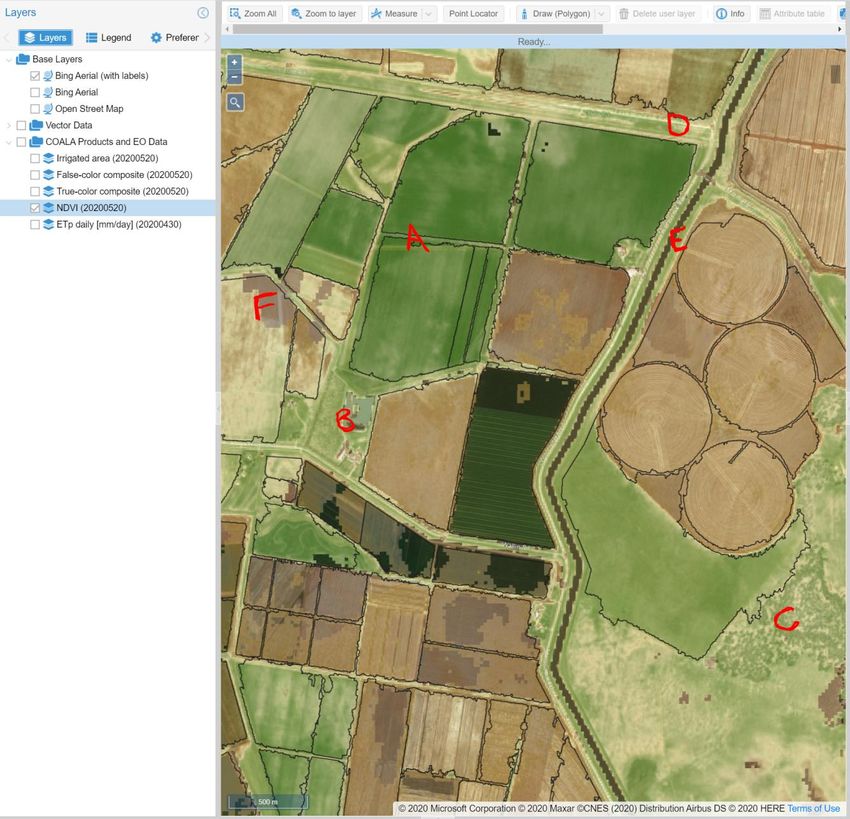Turn on True-color composite (20200520) layer
Viewport: 850px width, 819px height.
point(35,191)
